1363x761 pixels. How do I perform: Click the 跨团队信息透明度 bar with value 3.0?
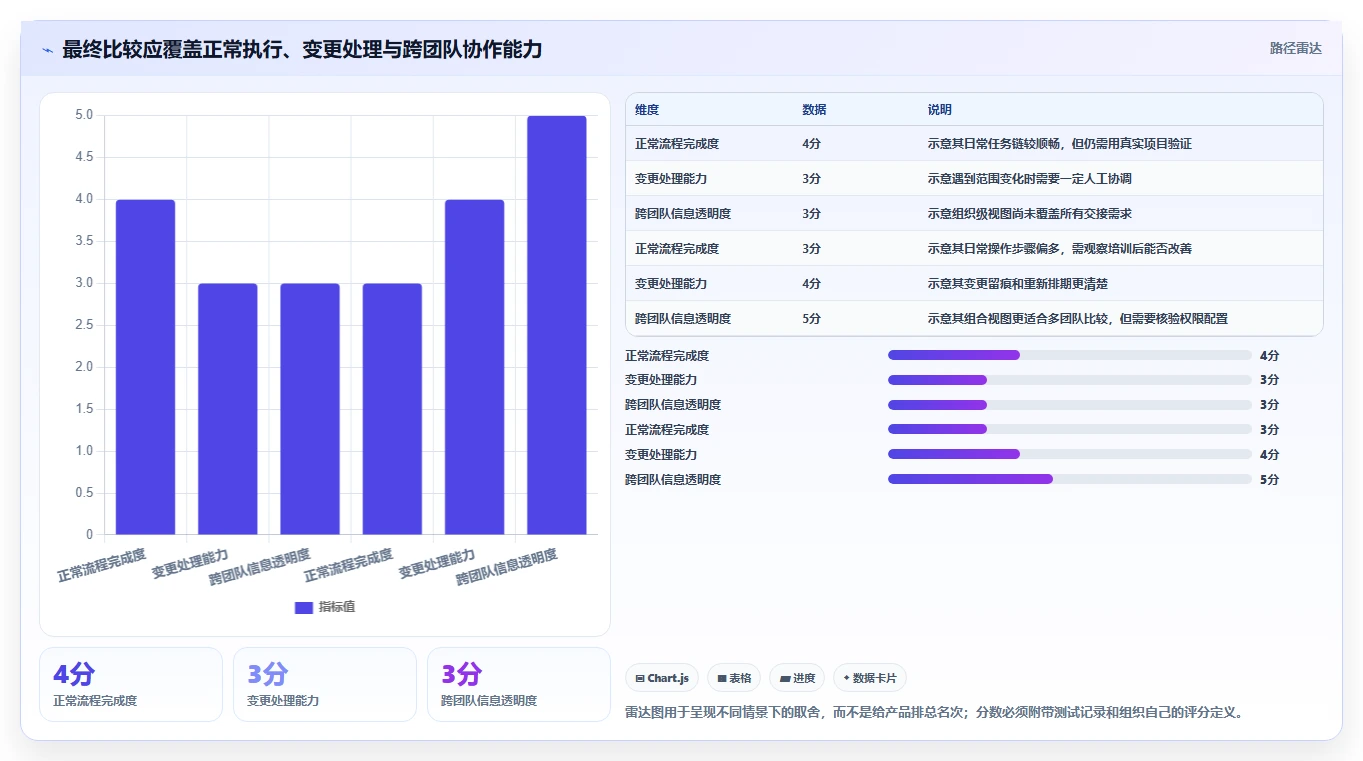310,409
